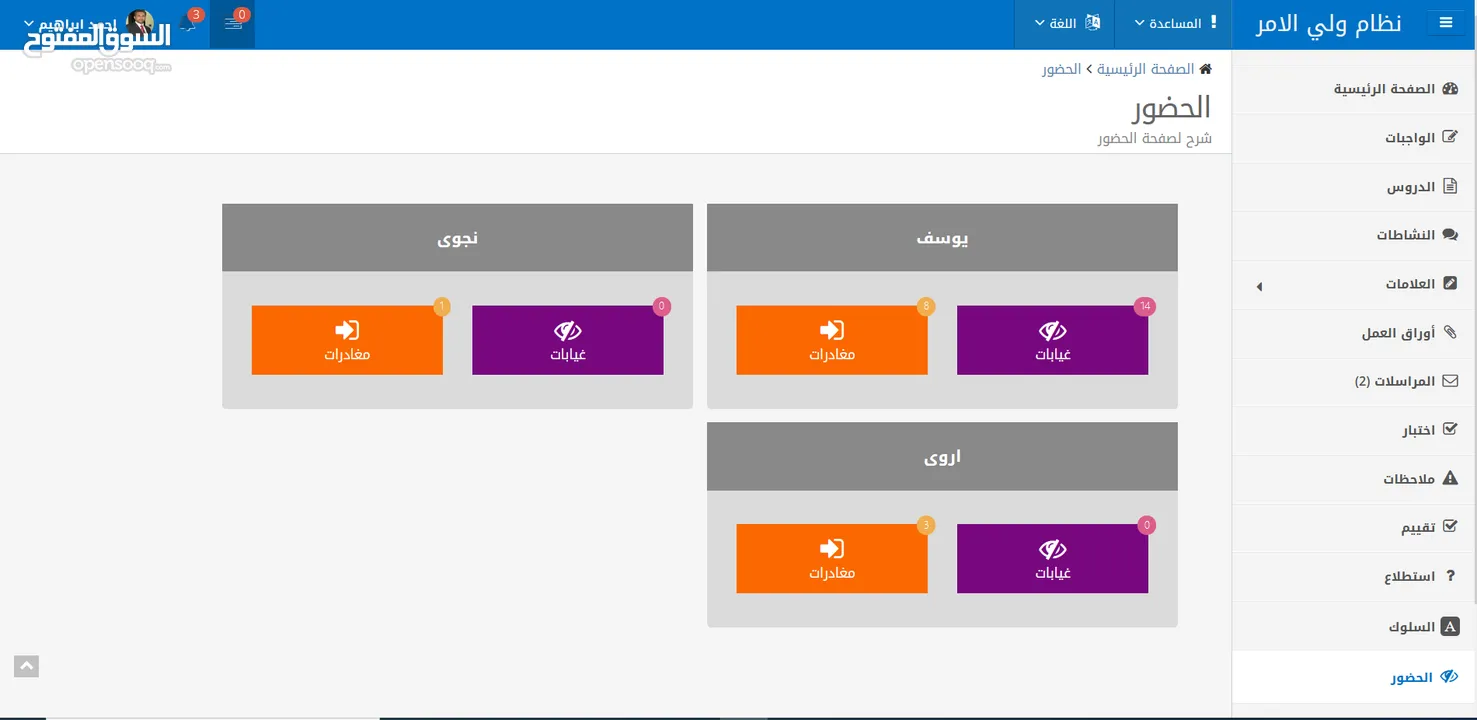The image size is (1477, 720).
Task: Click the اروى card header
Action: coord(942,456)
